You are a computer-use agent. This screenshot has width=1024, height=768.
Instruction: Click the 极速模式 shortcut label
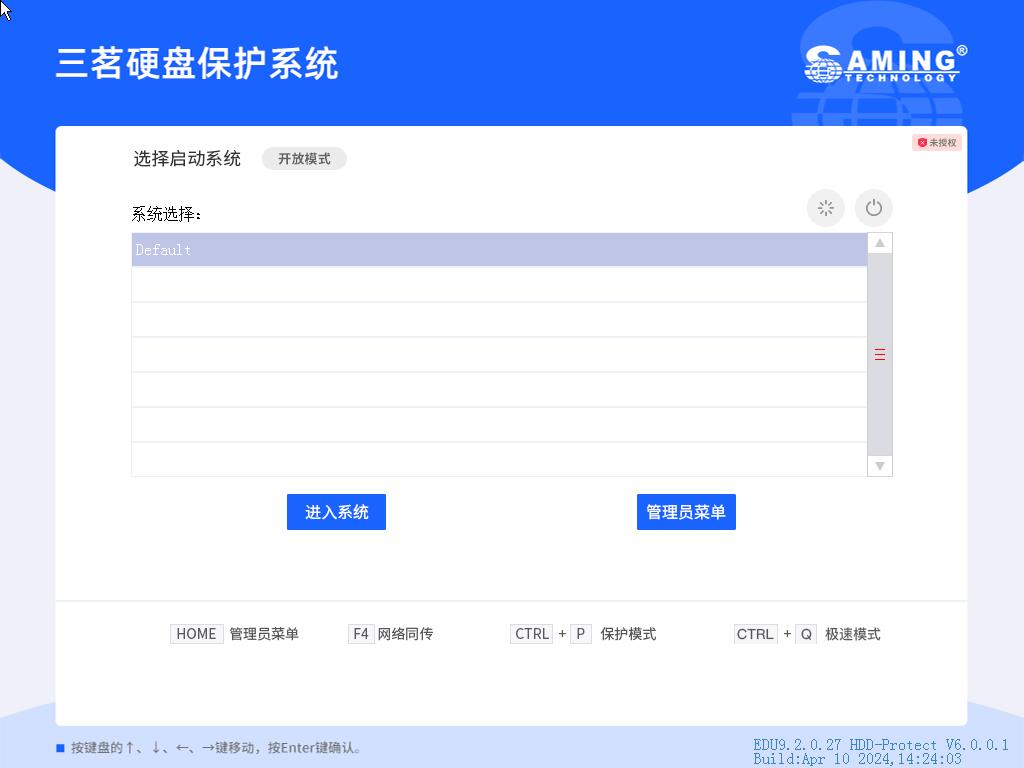pyautogui.click(x=852, y=634)
